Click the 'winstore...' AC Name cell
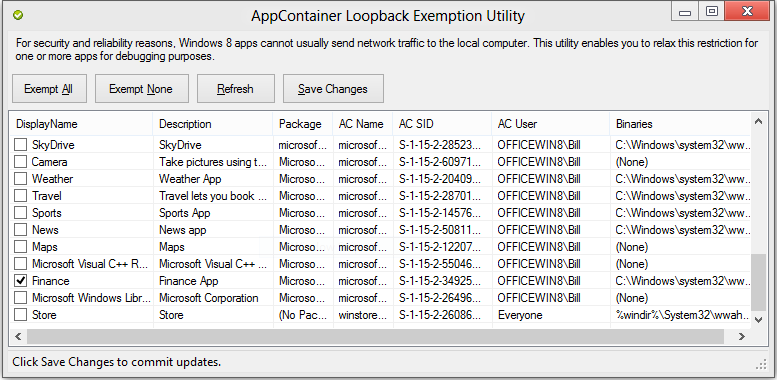777x380 pixels. (363, 315)
